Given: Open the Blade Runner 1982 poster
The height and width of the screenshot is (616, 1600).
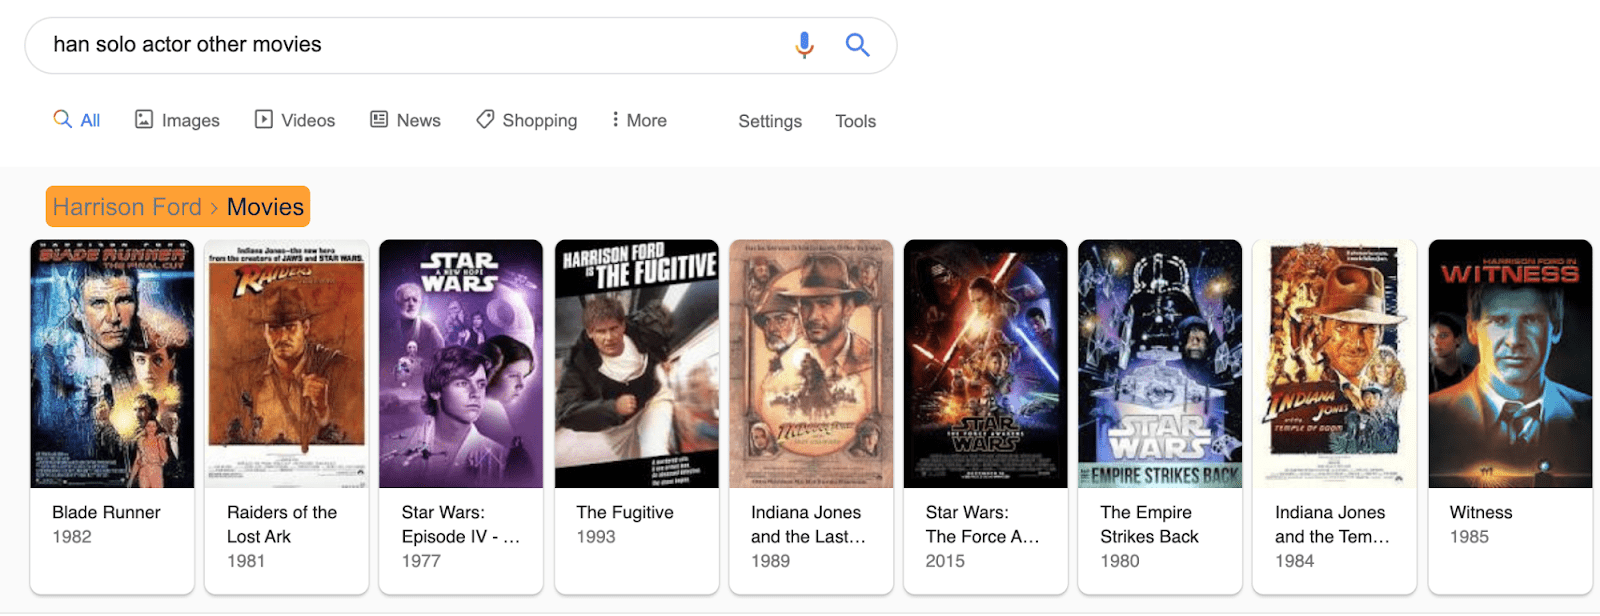Looking at the screenshot, I should [111, 362].
